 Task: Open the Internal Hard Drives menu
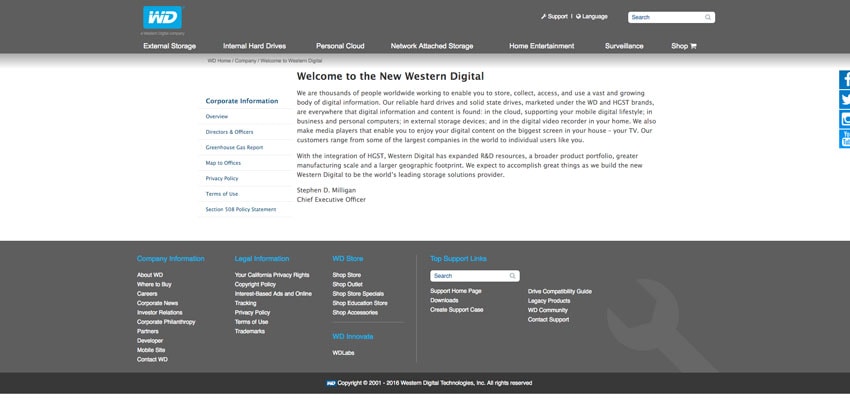pyautogui.click(x=254, y=46)
